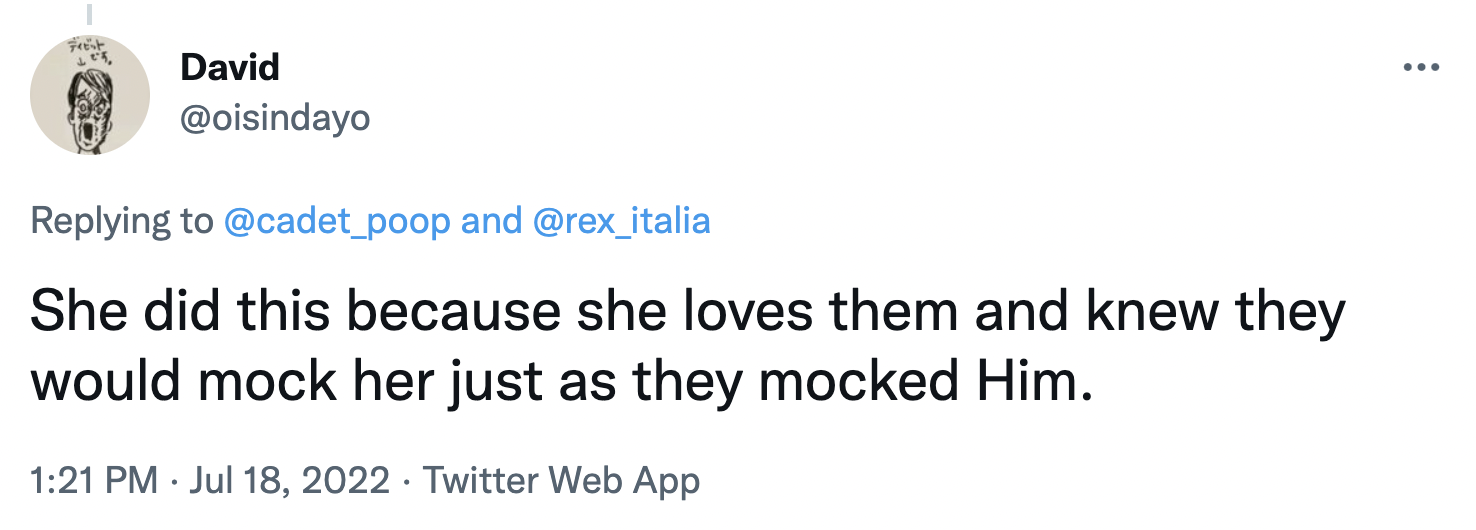Open the three-dot more options menu
The image size is (1476, 530).
pos(1420,68)
